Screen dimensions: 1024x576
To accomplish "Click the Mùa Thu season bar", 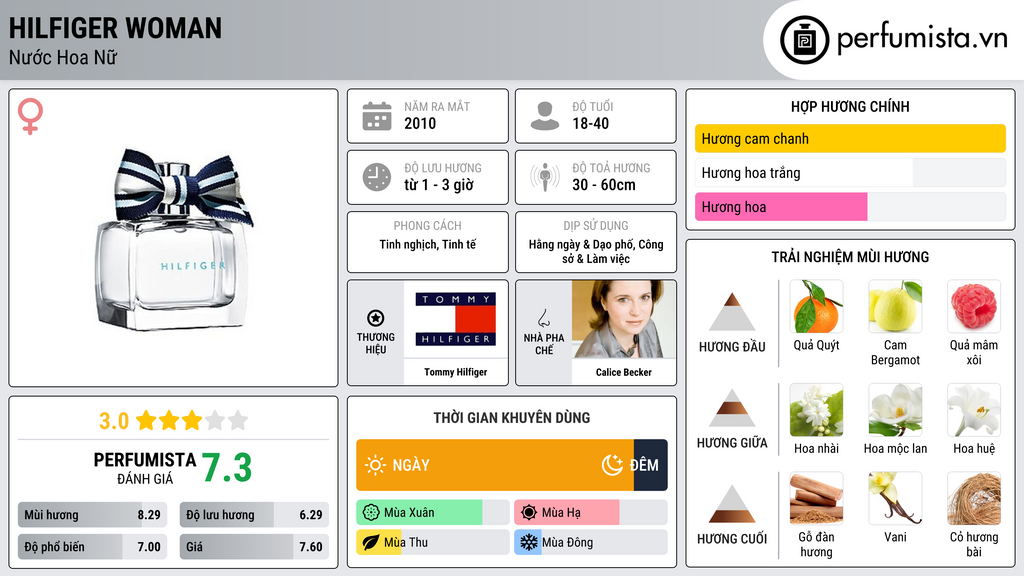I will (x=432, y=542).
